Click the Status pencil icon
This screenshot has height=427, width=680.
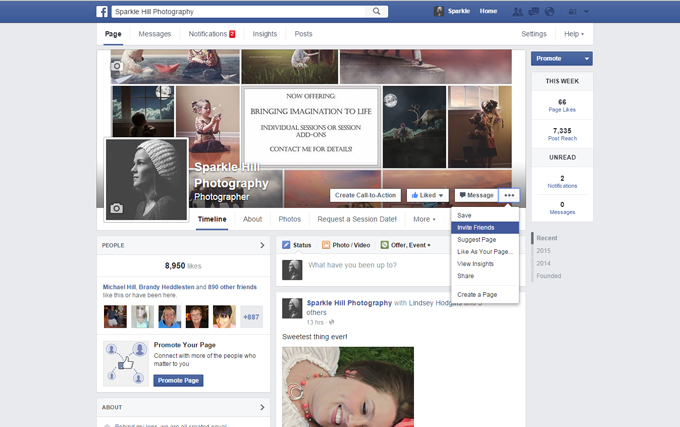click(x=286, y=245)
